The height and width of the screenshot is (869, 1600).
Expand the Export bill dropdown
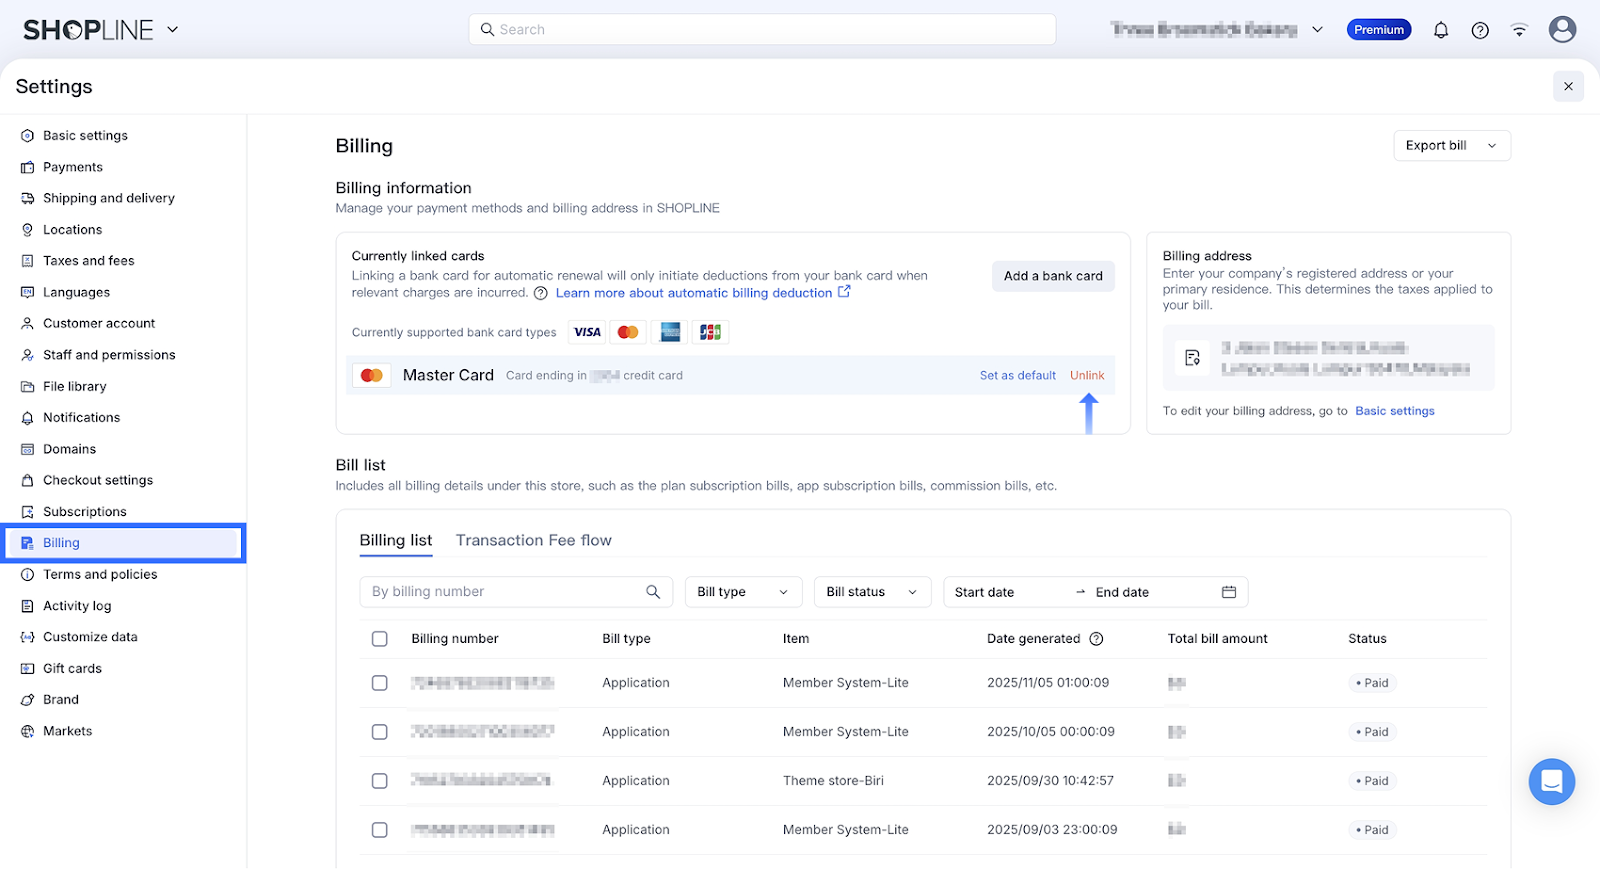1451,146
